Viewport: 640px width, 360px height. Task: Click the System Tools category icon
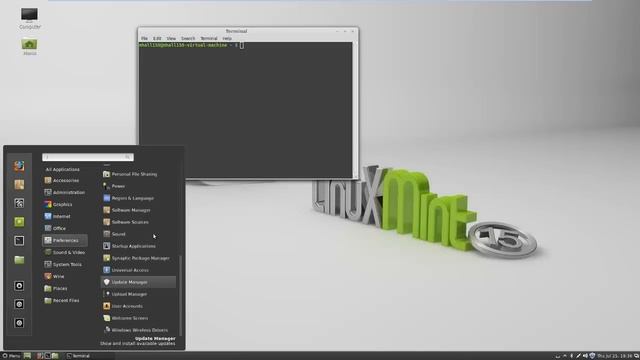(48, 264)
